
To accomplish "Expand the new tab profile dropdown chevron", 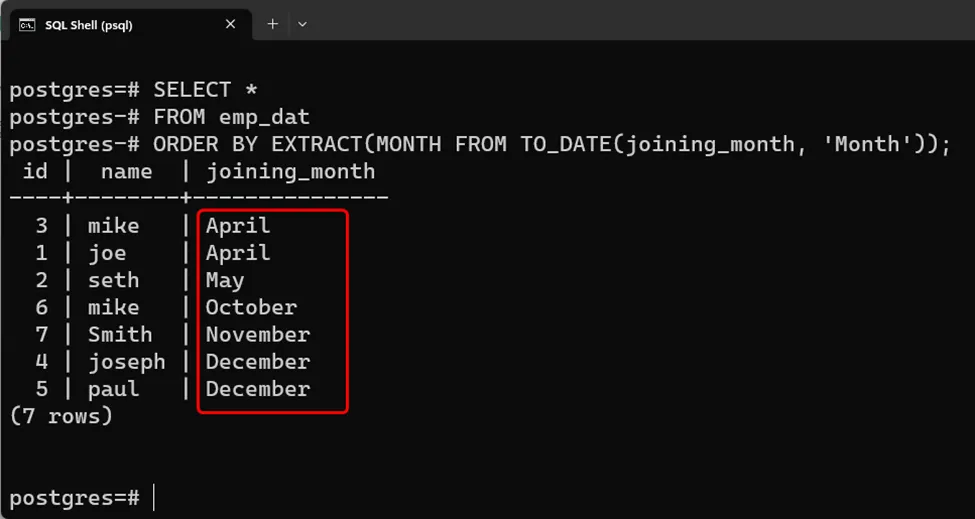I will 303,23.
